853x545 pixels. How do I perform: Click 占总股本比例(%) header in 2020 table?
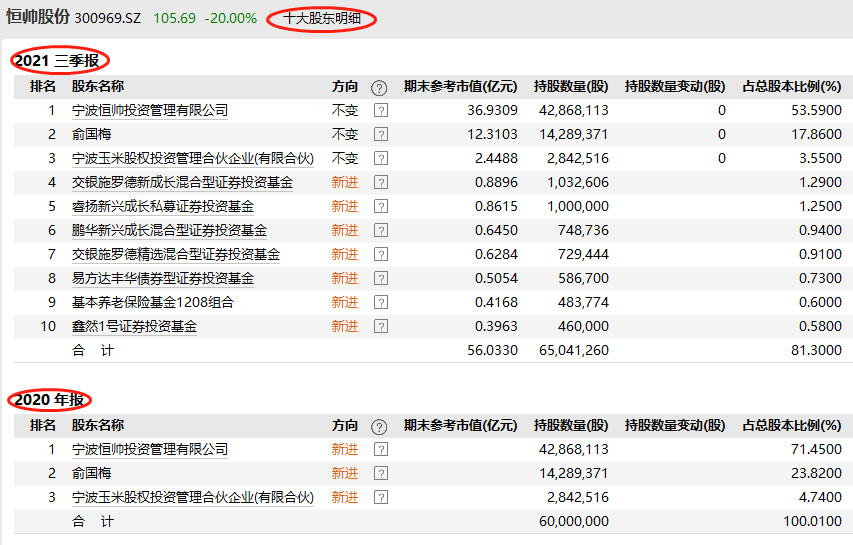[x=792, y=425]
